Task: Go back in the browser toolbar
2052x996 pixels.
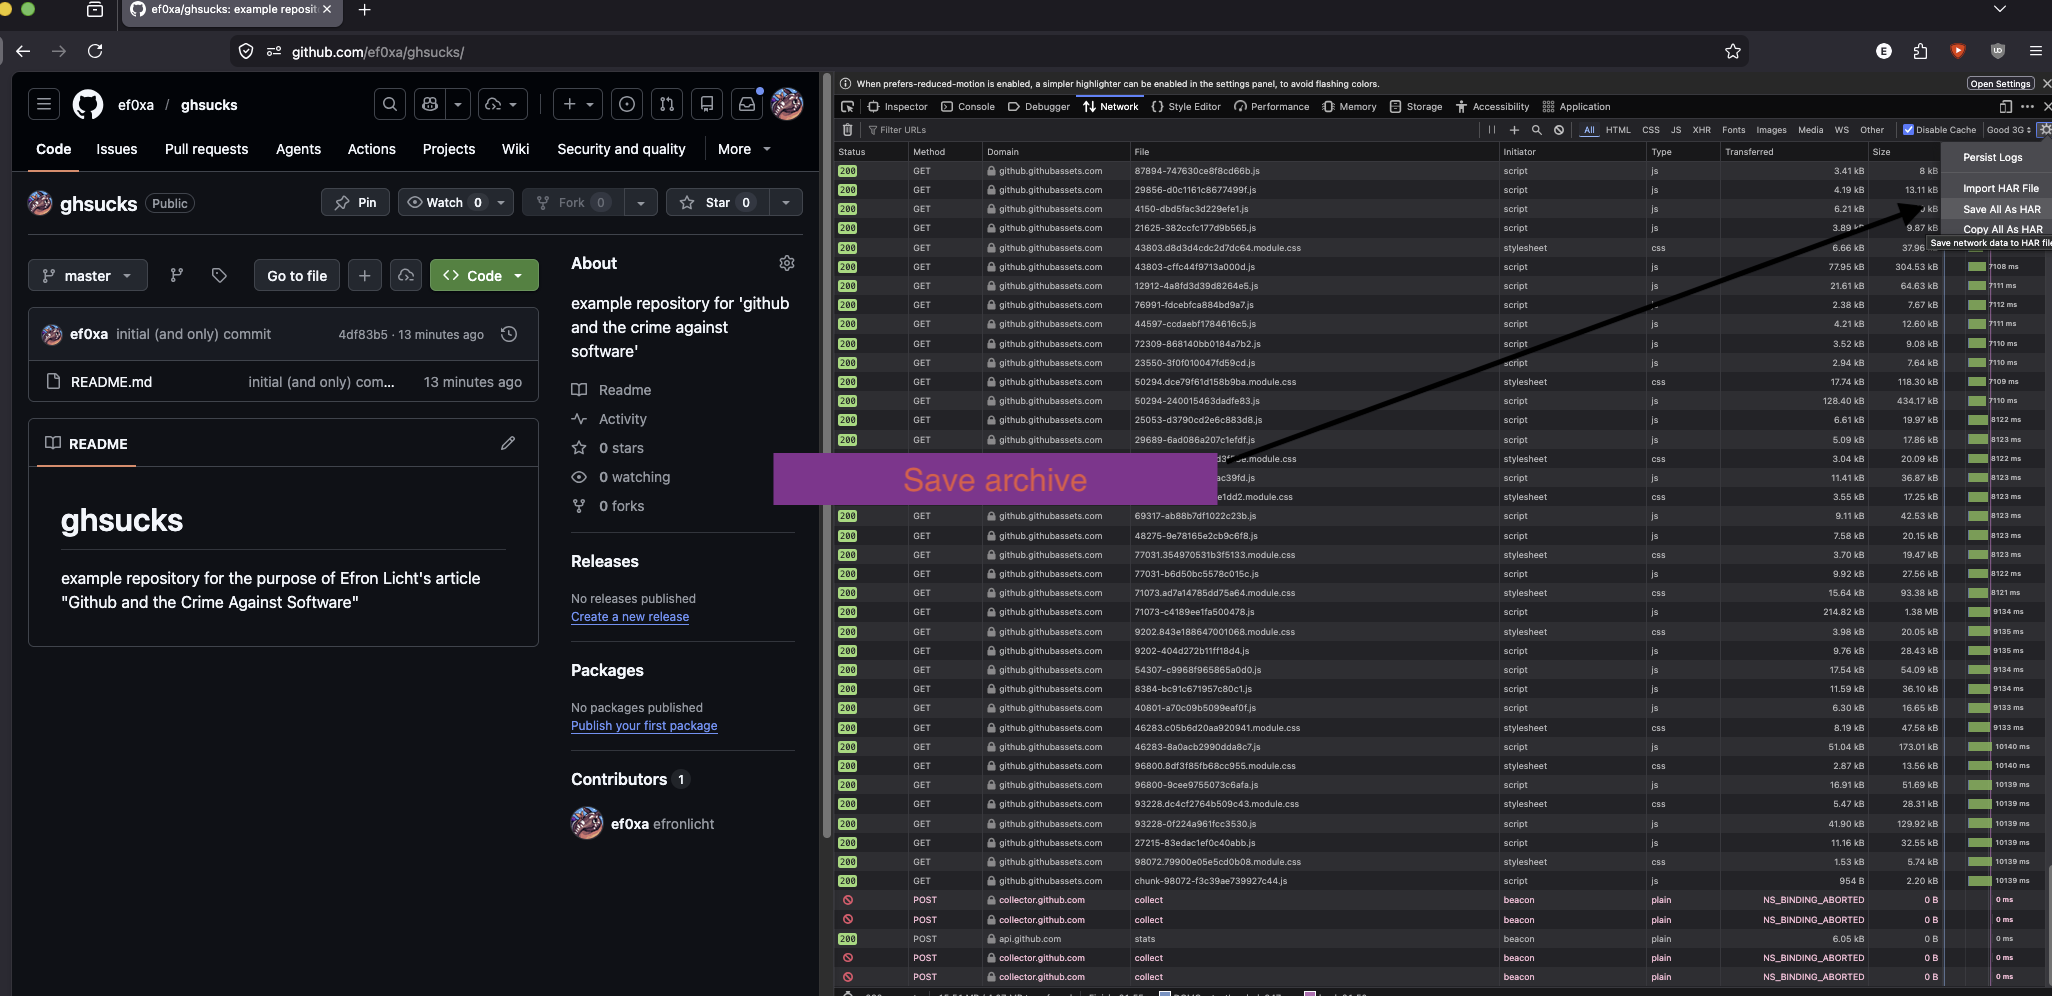Action: coord(23,51)
